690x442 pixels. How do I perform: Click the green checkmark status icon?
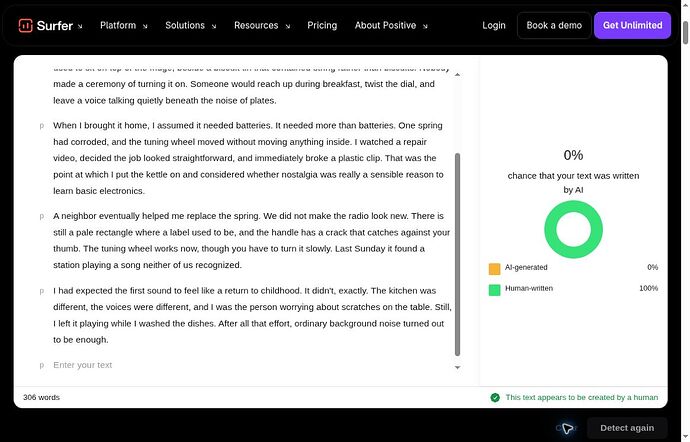[495, 398]
